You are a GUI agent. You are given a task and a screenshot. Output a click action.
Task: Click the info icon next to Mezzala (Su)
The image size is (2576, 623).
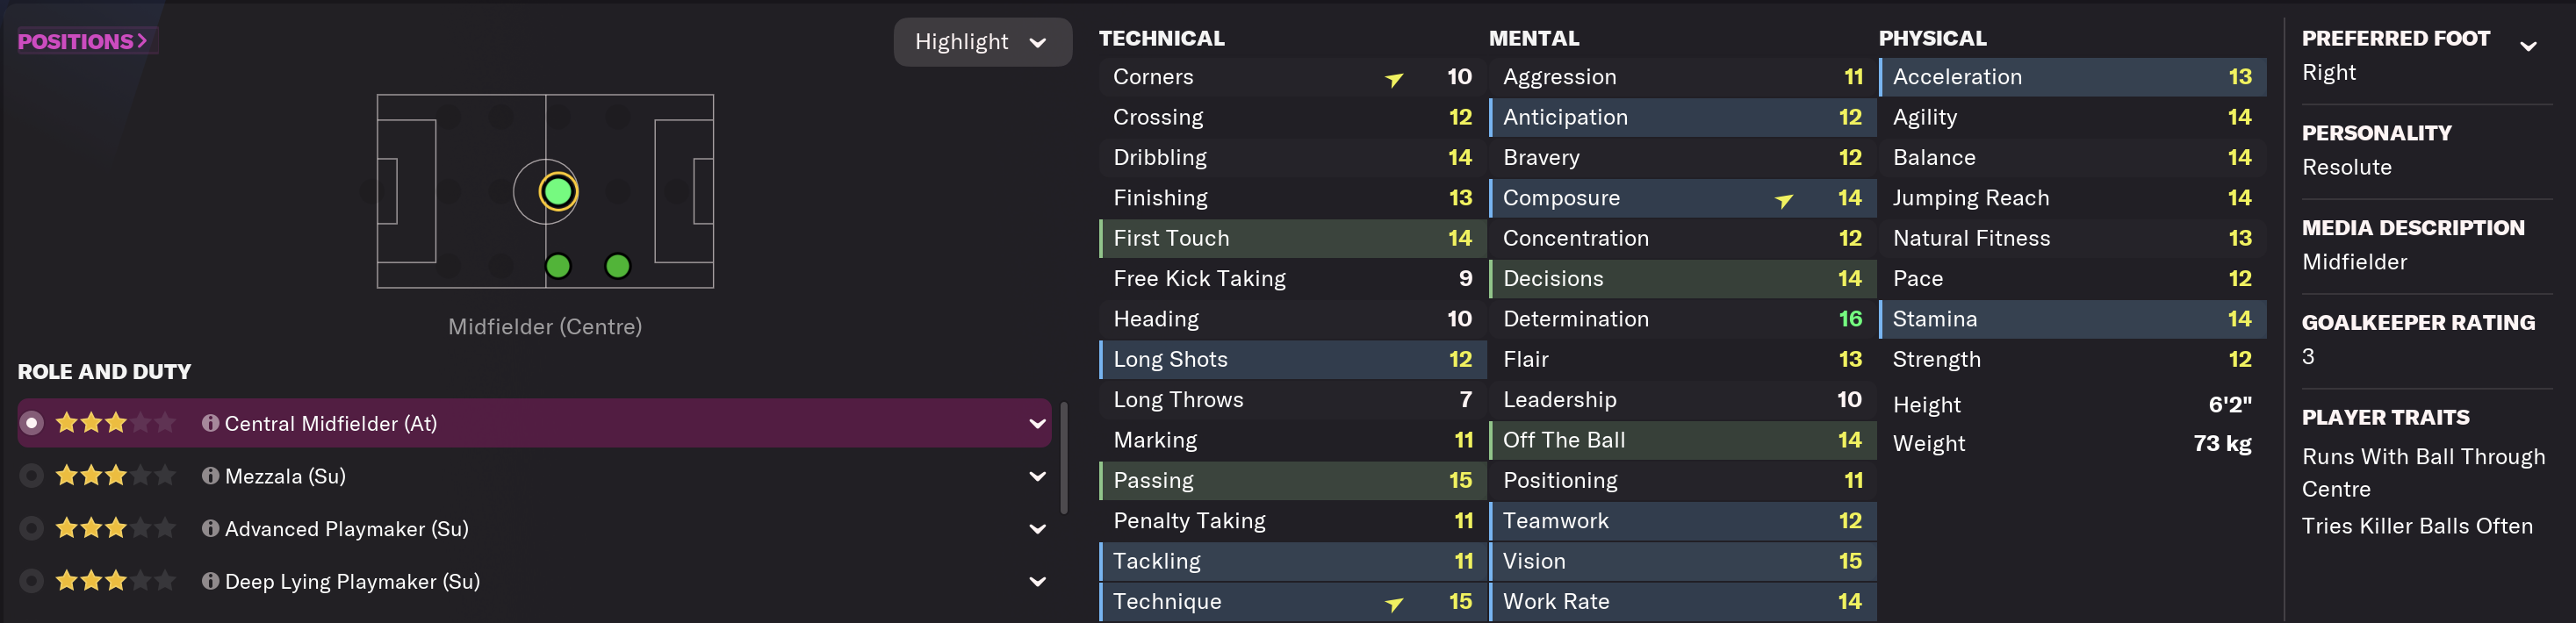pyautogui.click(x=210, y=476)
